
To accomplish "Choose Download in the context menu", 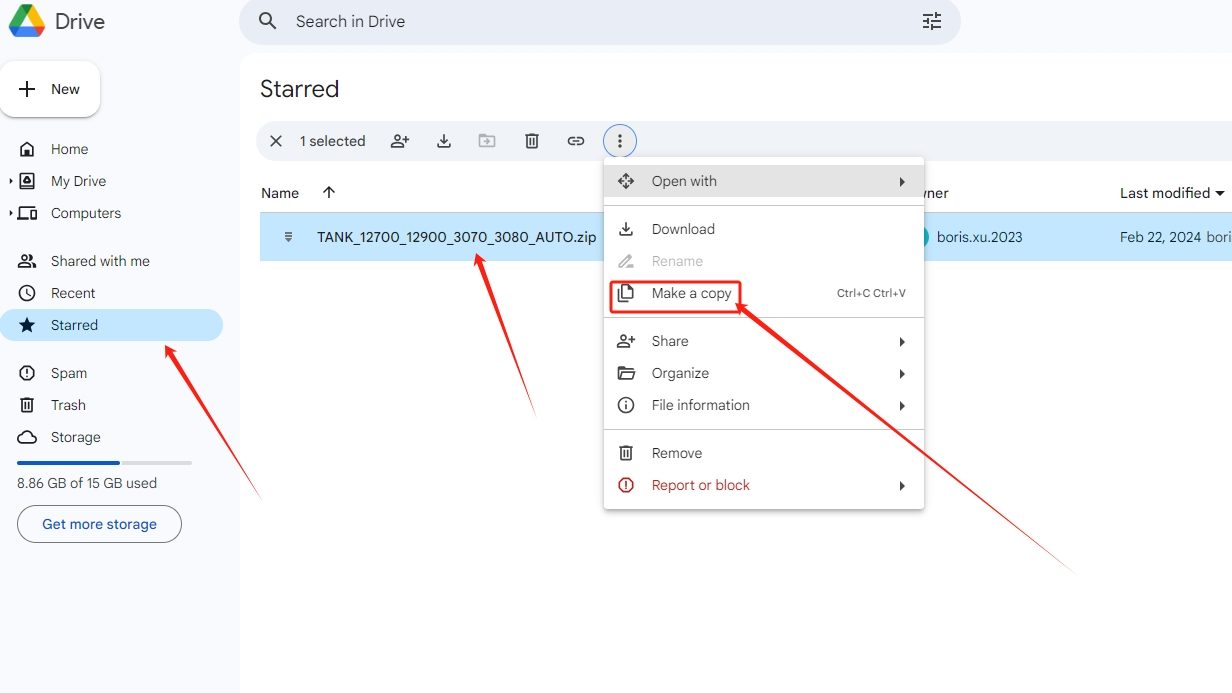I will (x=683, y=229).
